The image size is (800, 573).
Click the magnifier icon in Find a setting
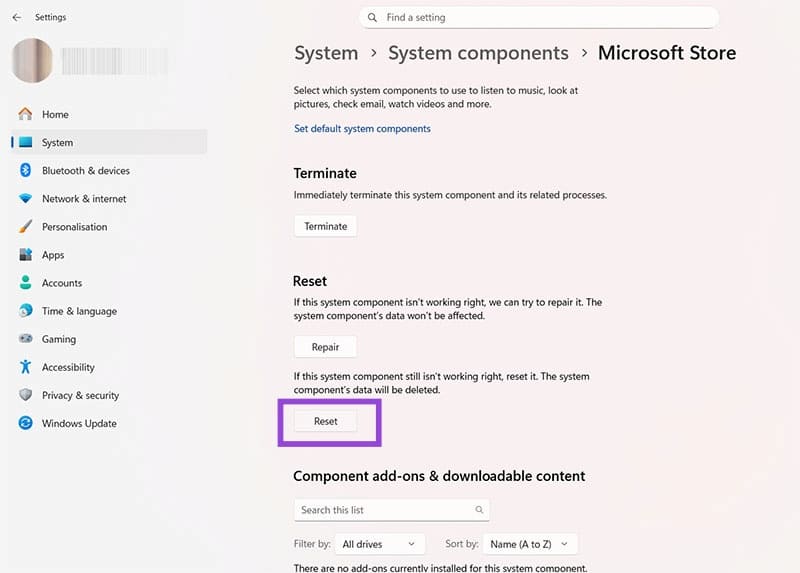[372, 18]
